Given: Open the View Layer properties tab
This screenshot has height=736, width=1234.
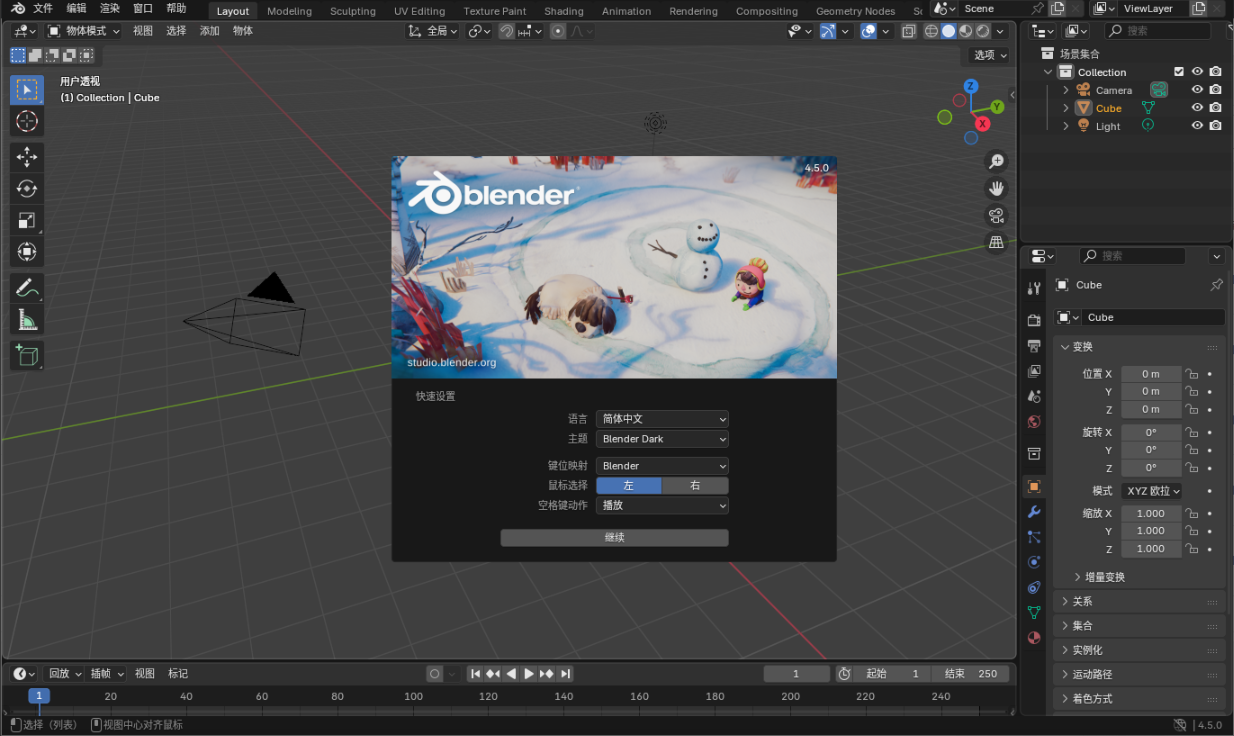Looking at the screenshot, I should pos(1034,371).
